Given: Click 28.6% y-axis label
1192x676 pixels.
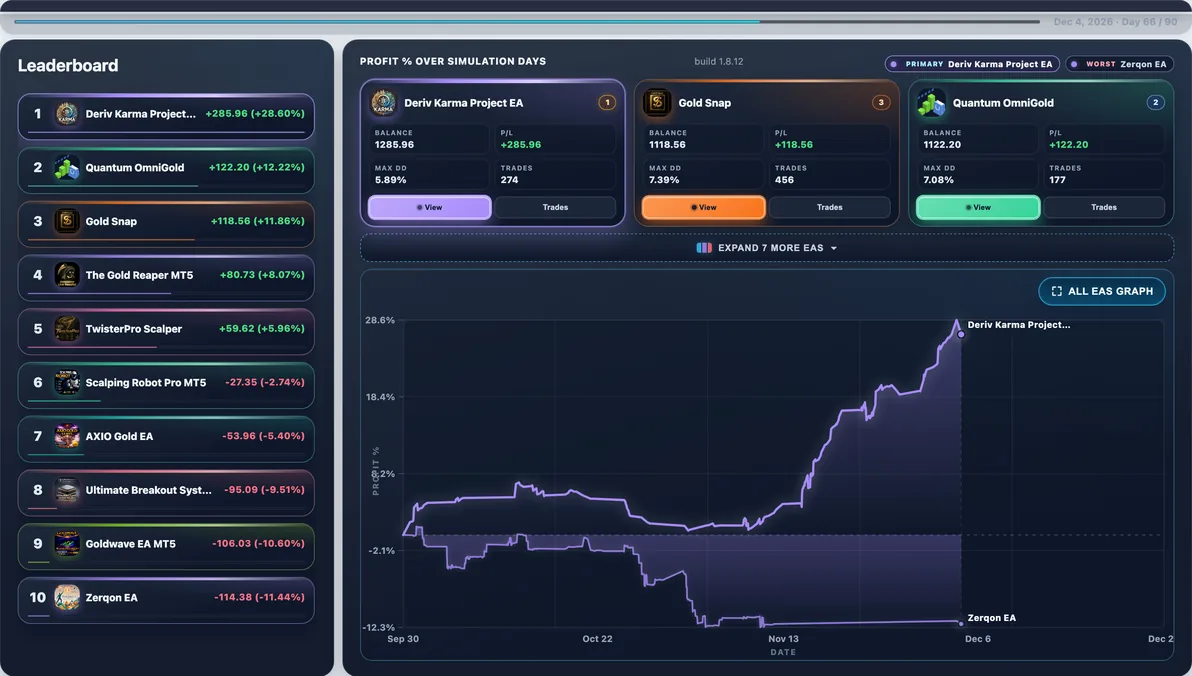Looking at the screenshot, I should point(379,321).
